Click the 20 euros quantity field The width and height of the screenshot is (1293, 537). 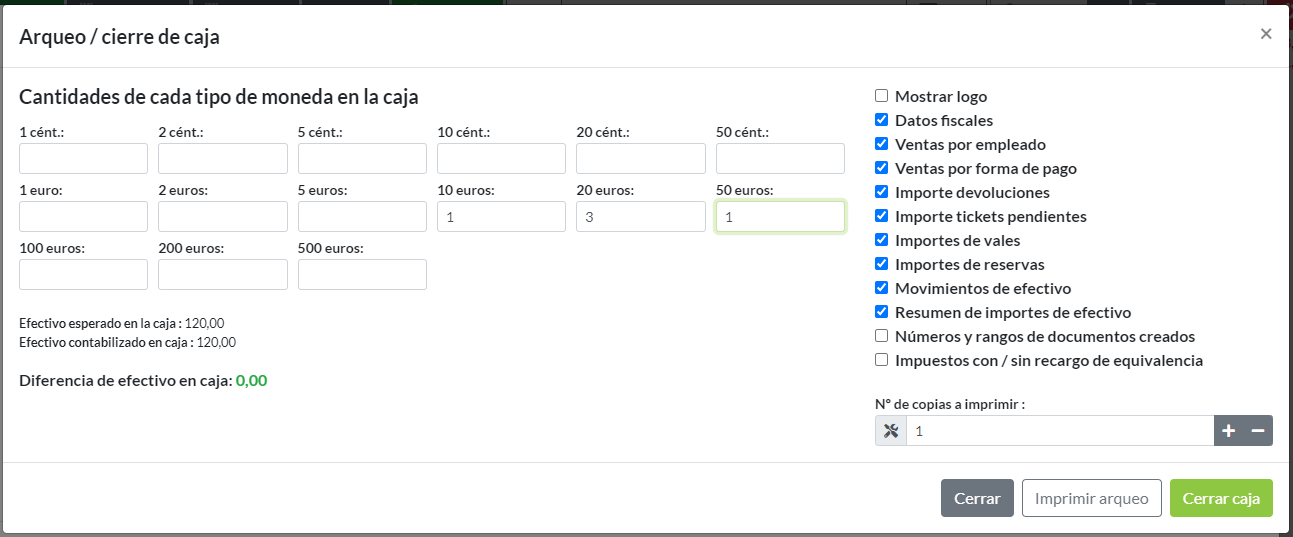coord(640,217)
